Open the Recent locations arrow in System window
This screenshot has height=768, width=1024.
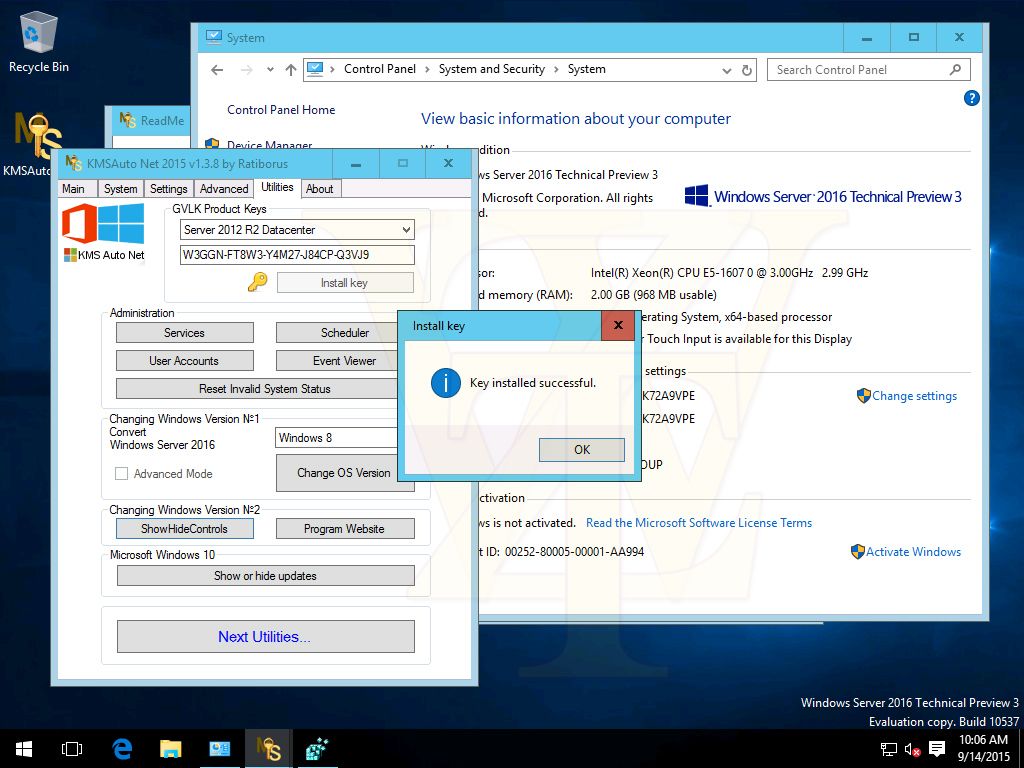tap(270, 70)
